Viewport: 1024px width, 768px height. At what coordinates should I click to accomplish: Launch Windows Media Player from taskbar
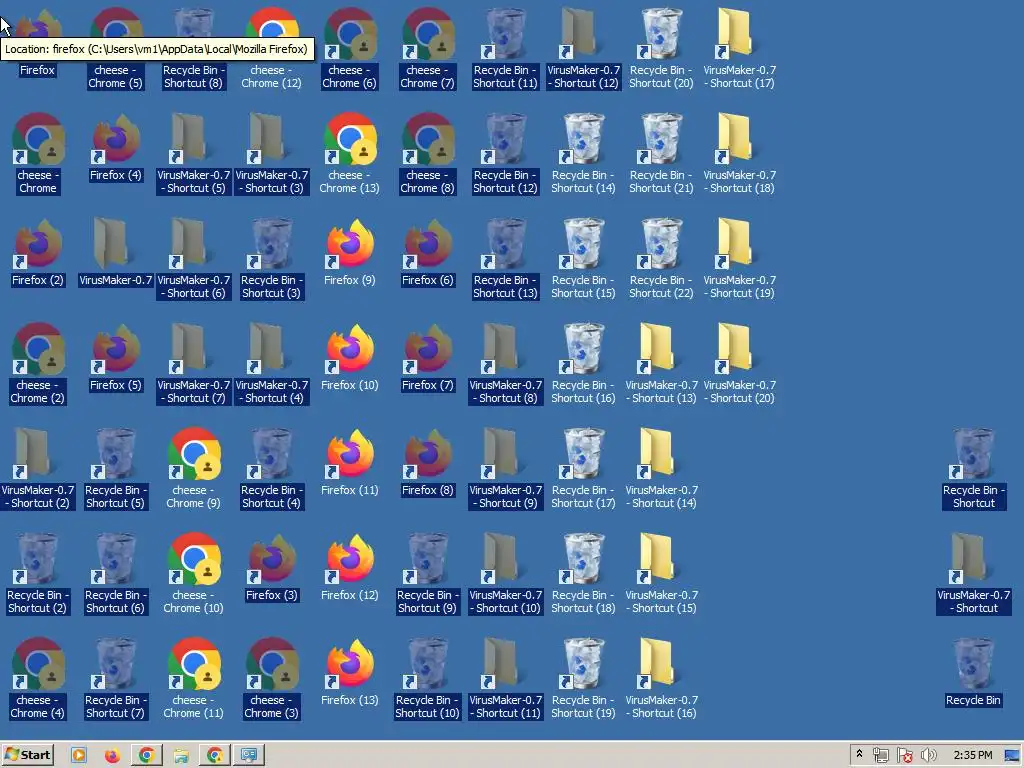coord(78,756)
